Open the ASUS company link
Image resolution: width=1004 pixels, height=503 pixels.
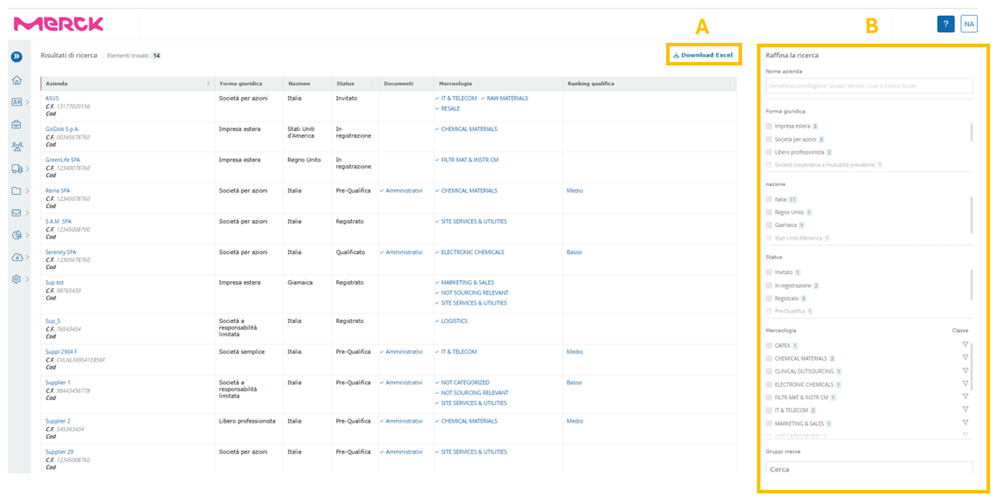(x=52, y=98)
